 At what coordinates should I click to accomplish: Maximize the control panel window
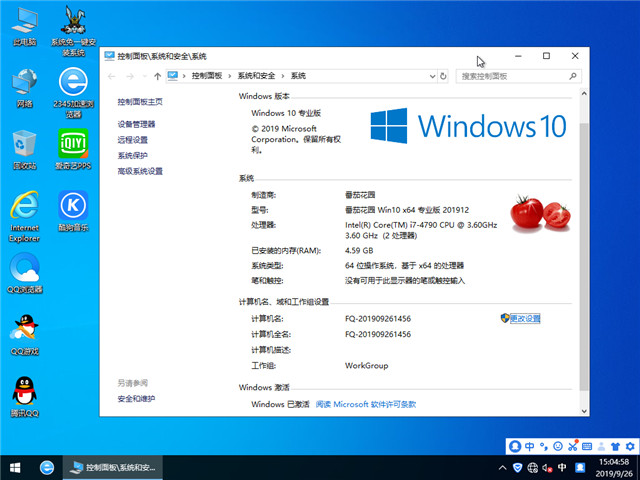(546, 56)
